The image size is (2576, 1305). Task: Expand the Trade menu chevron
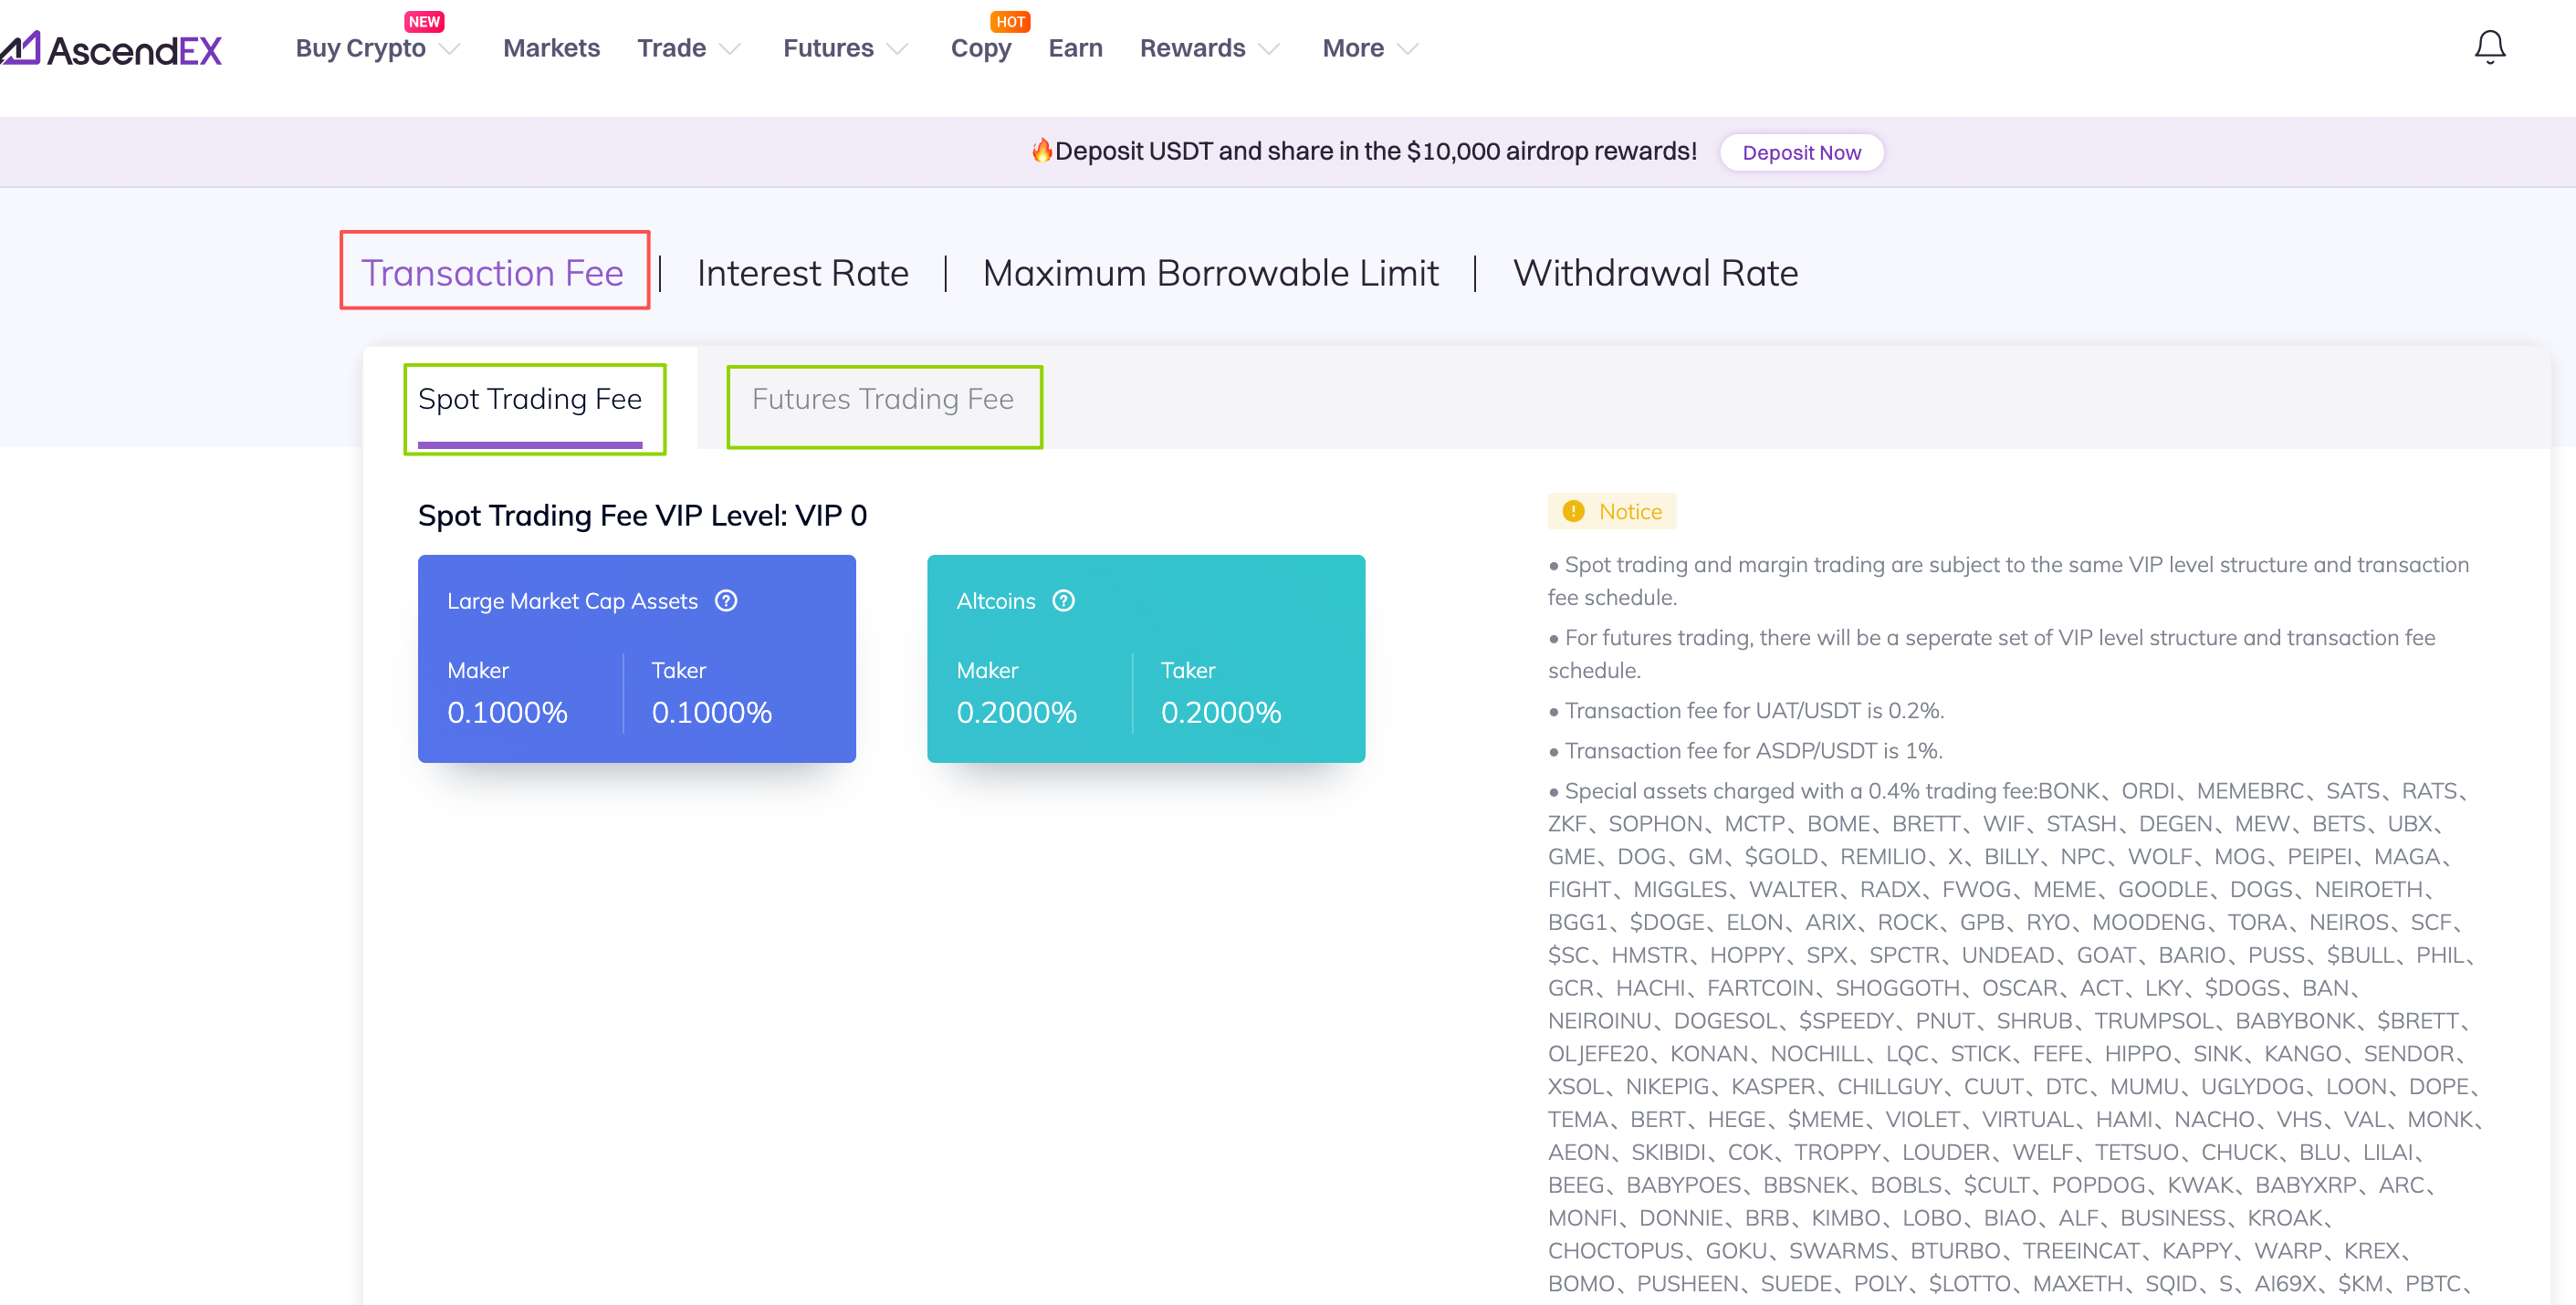click(731, 49)
